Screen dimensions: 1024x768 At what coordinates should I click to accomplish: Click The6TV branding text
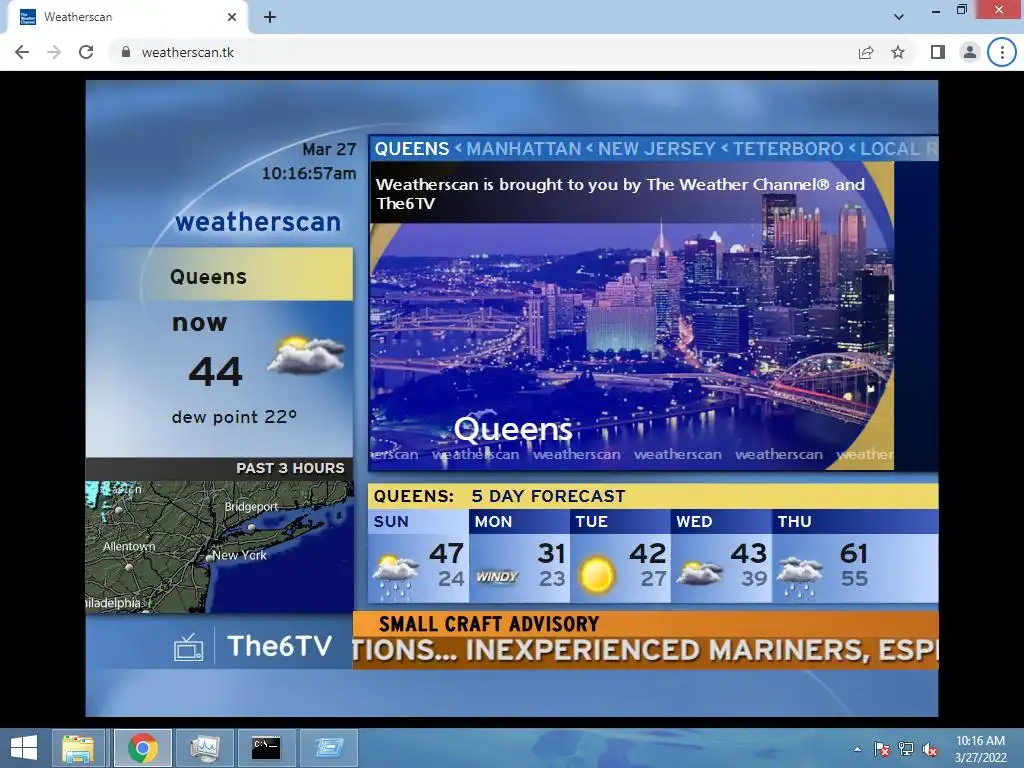pos(280,647)
